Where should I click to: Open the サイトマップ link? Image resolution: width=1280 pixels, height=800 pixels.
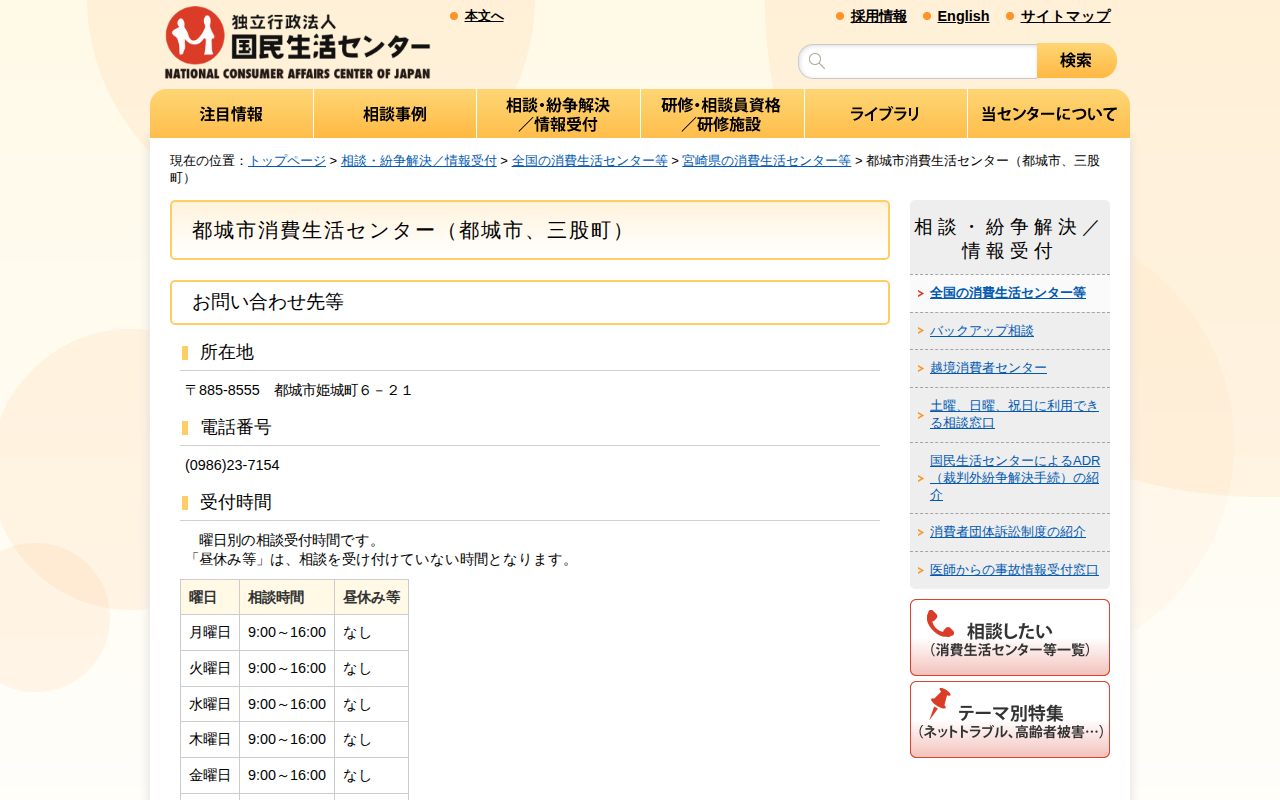[x=1065, y=16]
